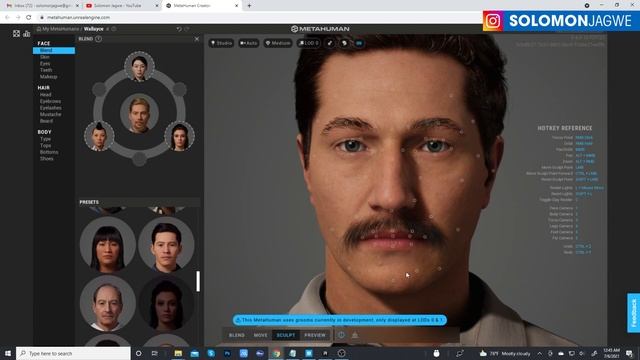Image resolution: width=640 pixels, height=360 pixels.
Task: Select Type under the Body section
Action: (45, 139)
